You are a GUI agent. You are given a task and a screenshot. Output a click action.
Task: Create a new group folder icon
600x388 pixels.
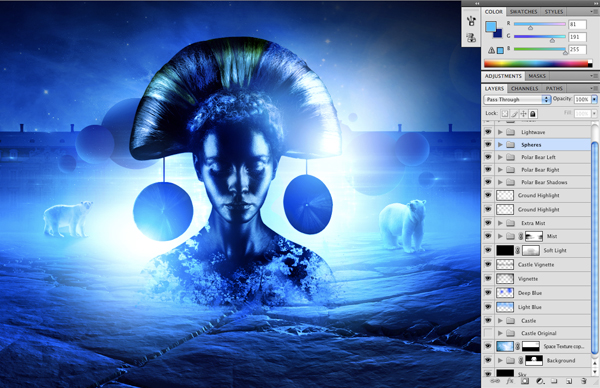point(554,381)
